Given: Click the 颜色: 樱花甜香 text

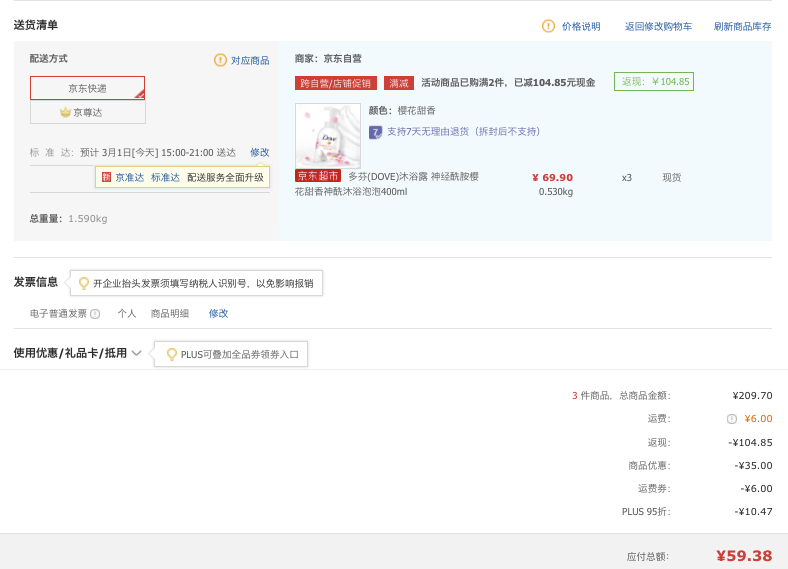Looking at the screenshot, I should [402, 110].
